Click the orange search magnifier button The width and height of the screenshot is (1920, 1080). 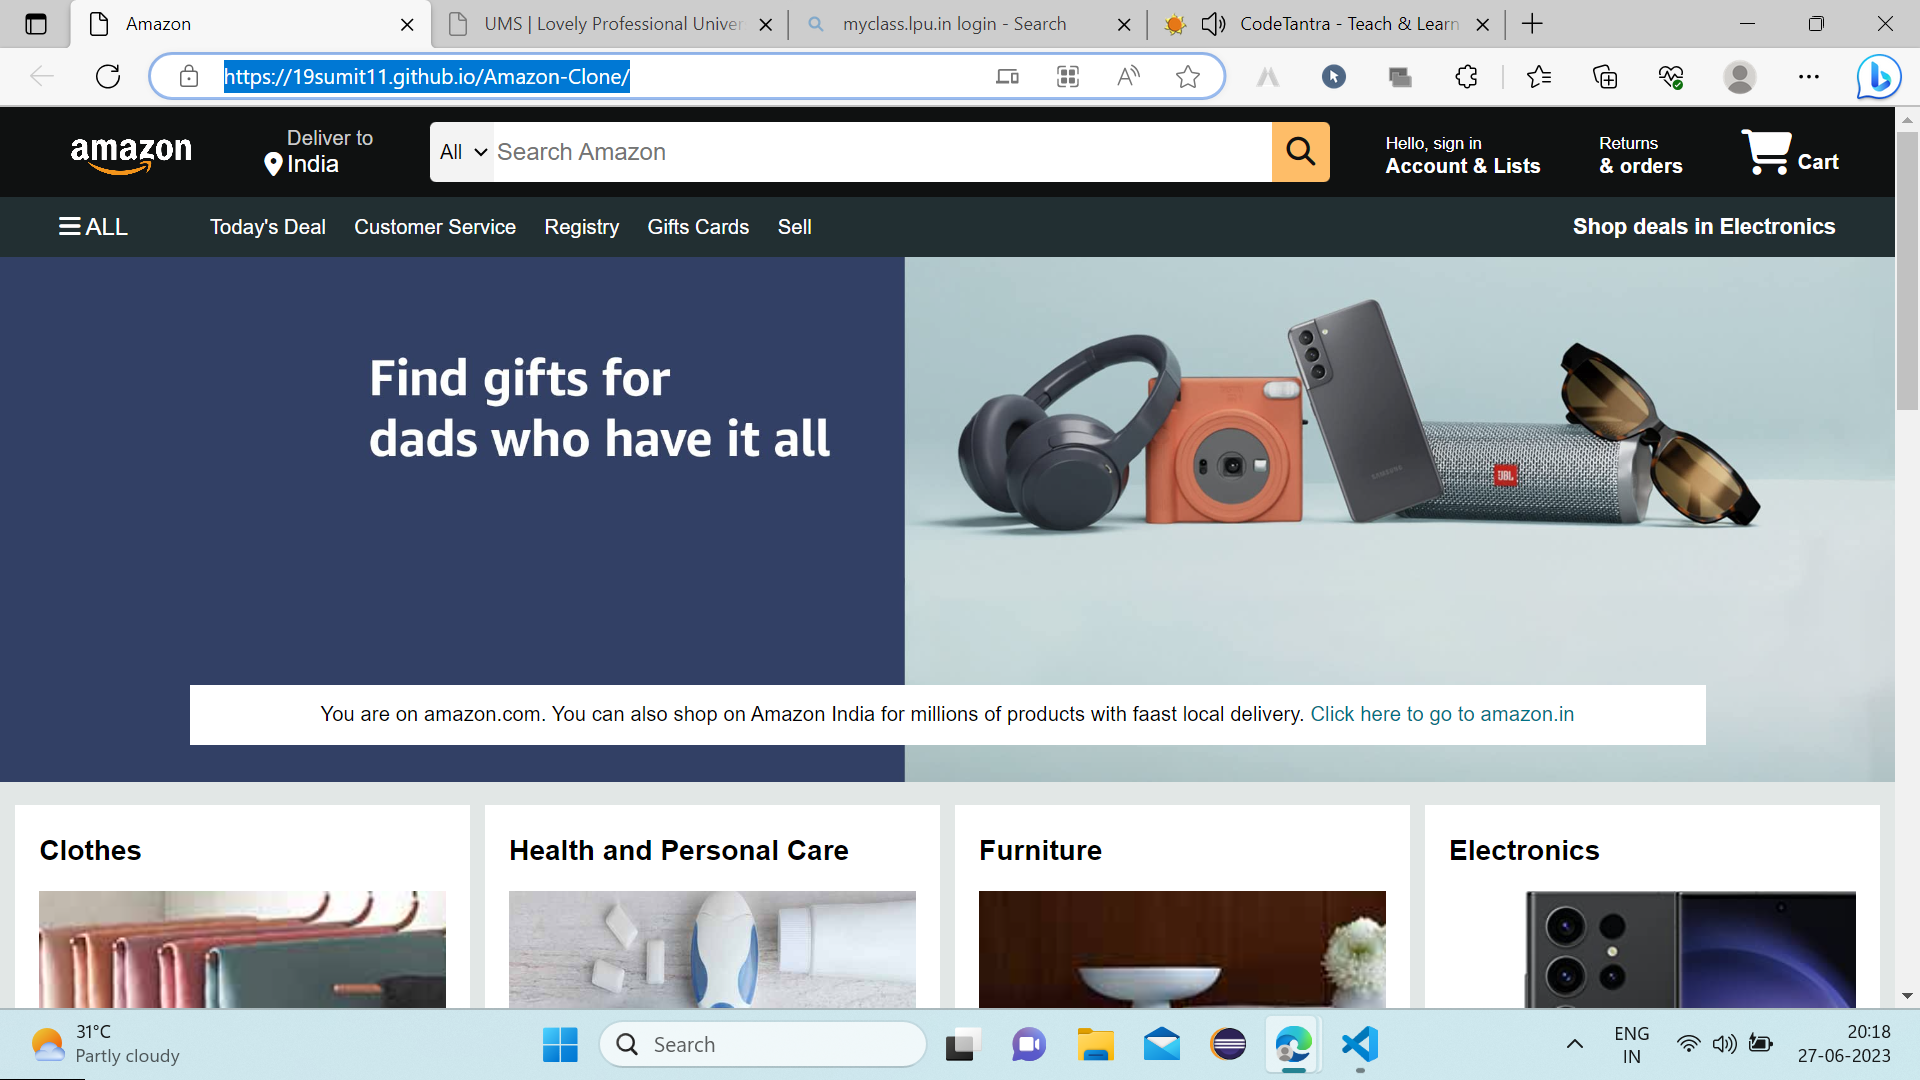(1300, 152)
